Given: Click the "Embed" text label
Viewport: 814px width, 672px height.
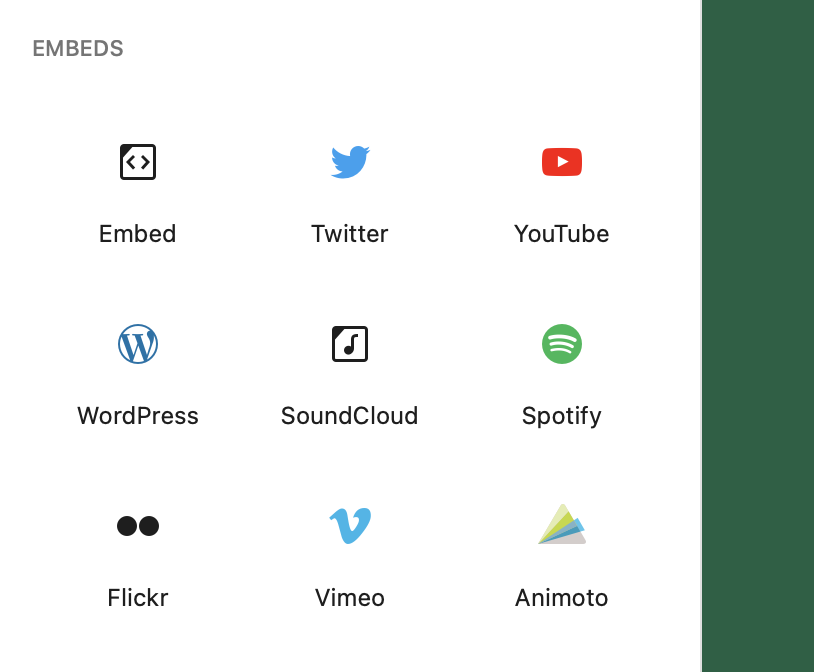Looking at the screenshot, I should click(138, 234).
